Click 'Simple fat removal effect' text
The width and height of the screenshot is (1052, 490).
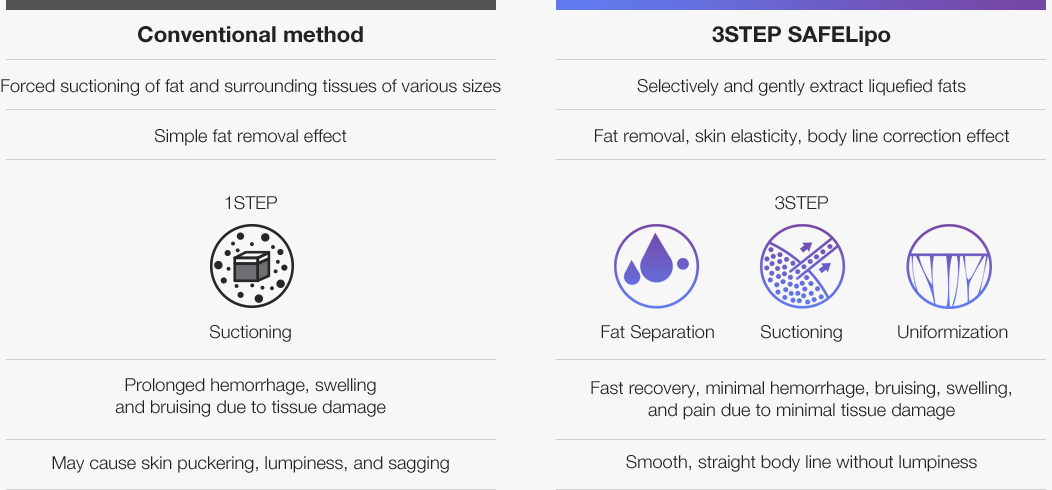[x=250, y=136]
